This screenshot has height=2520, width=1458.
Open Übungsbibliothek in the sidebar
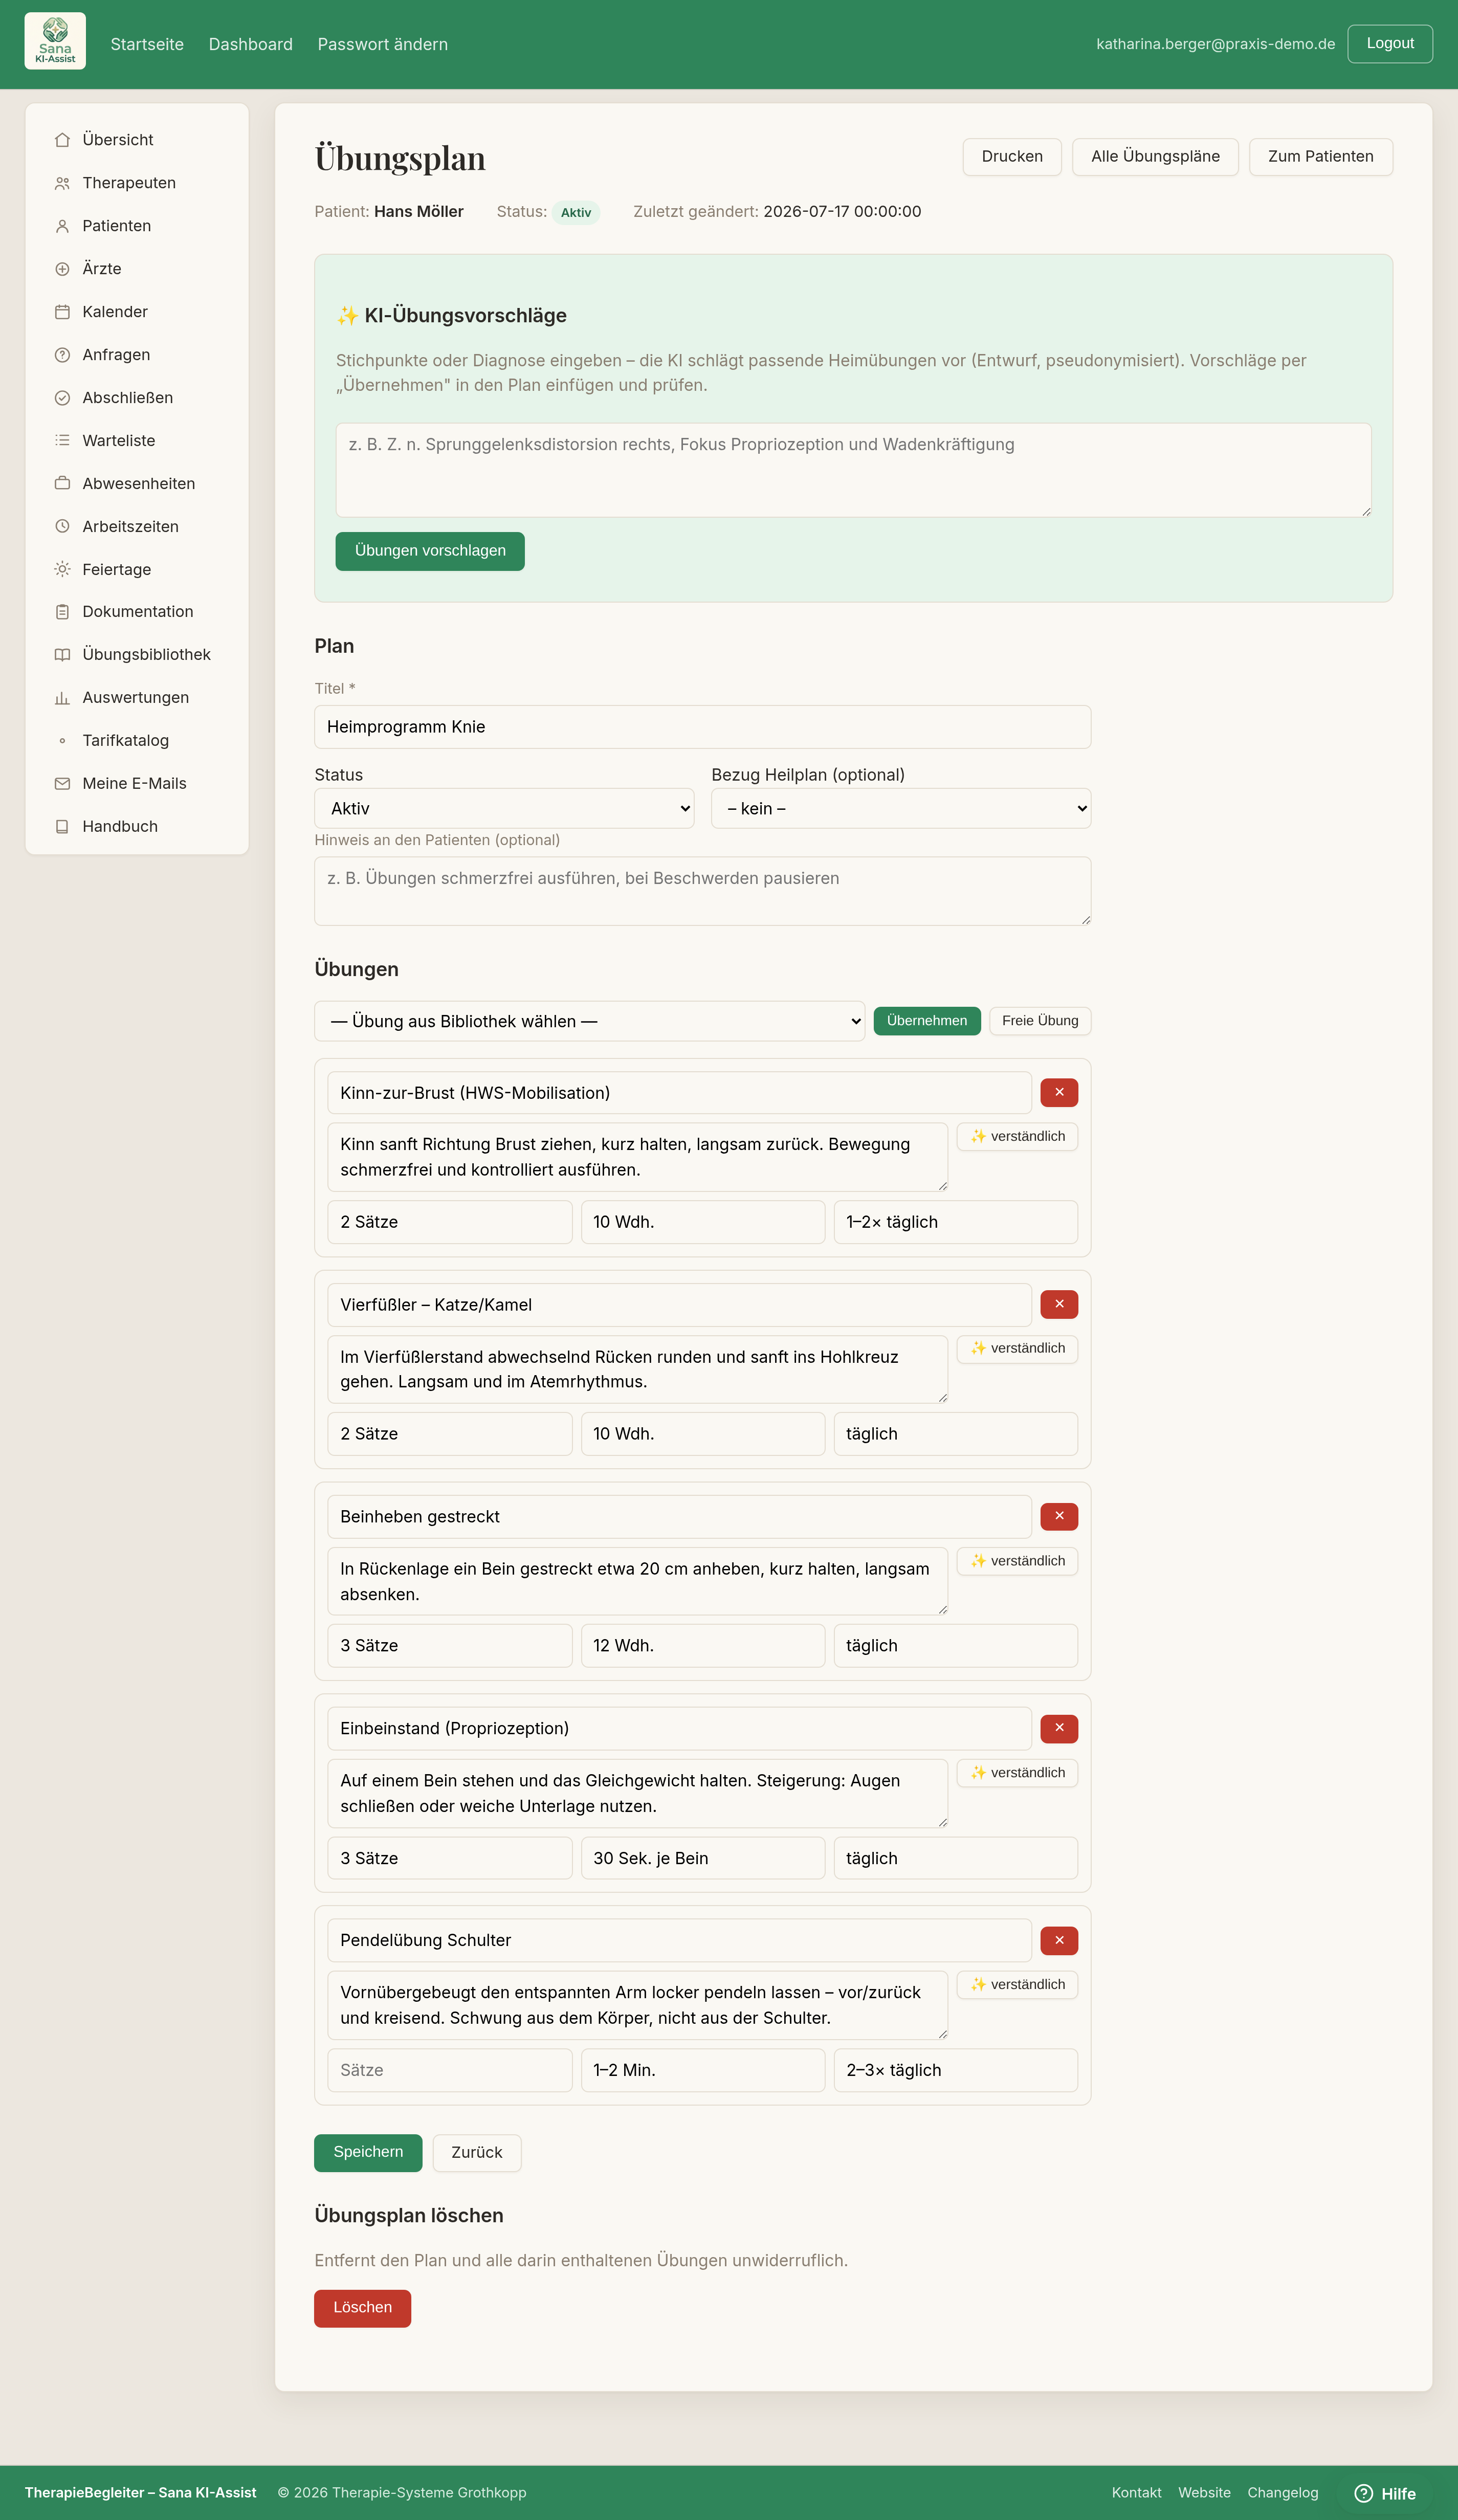pyautogui.click(x=147, y=655)
